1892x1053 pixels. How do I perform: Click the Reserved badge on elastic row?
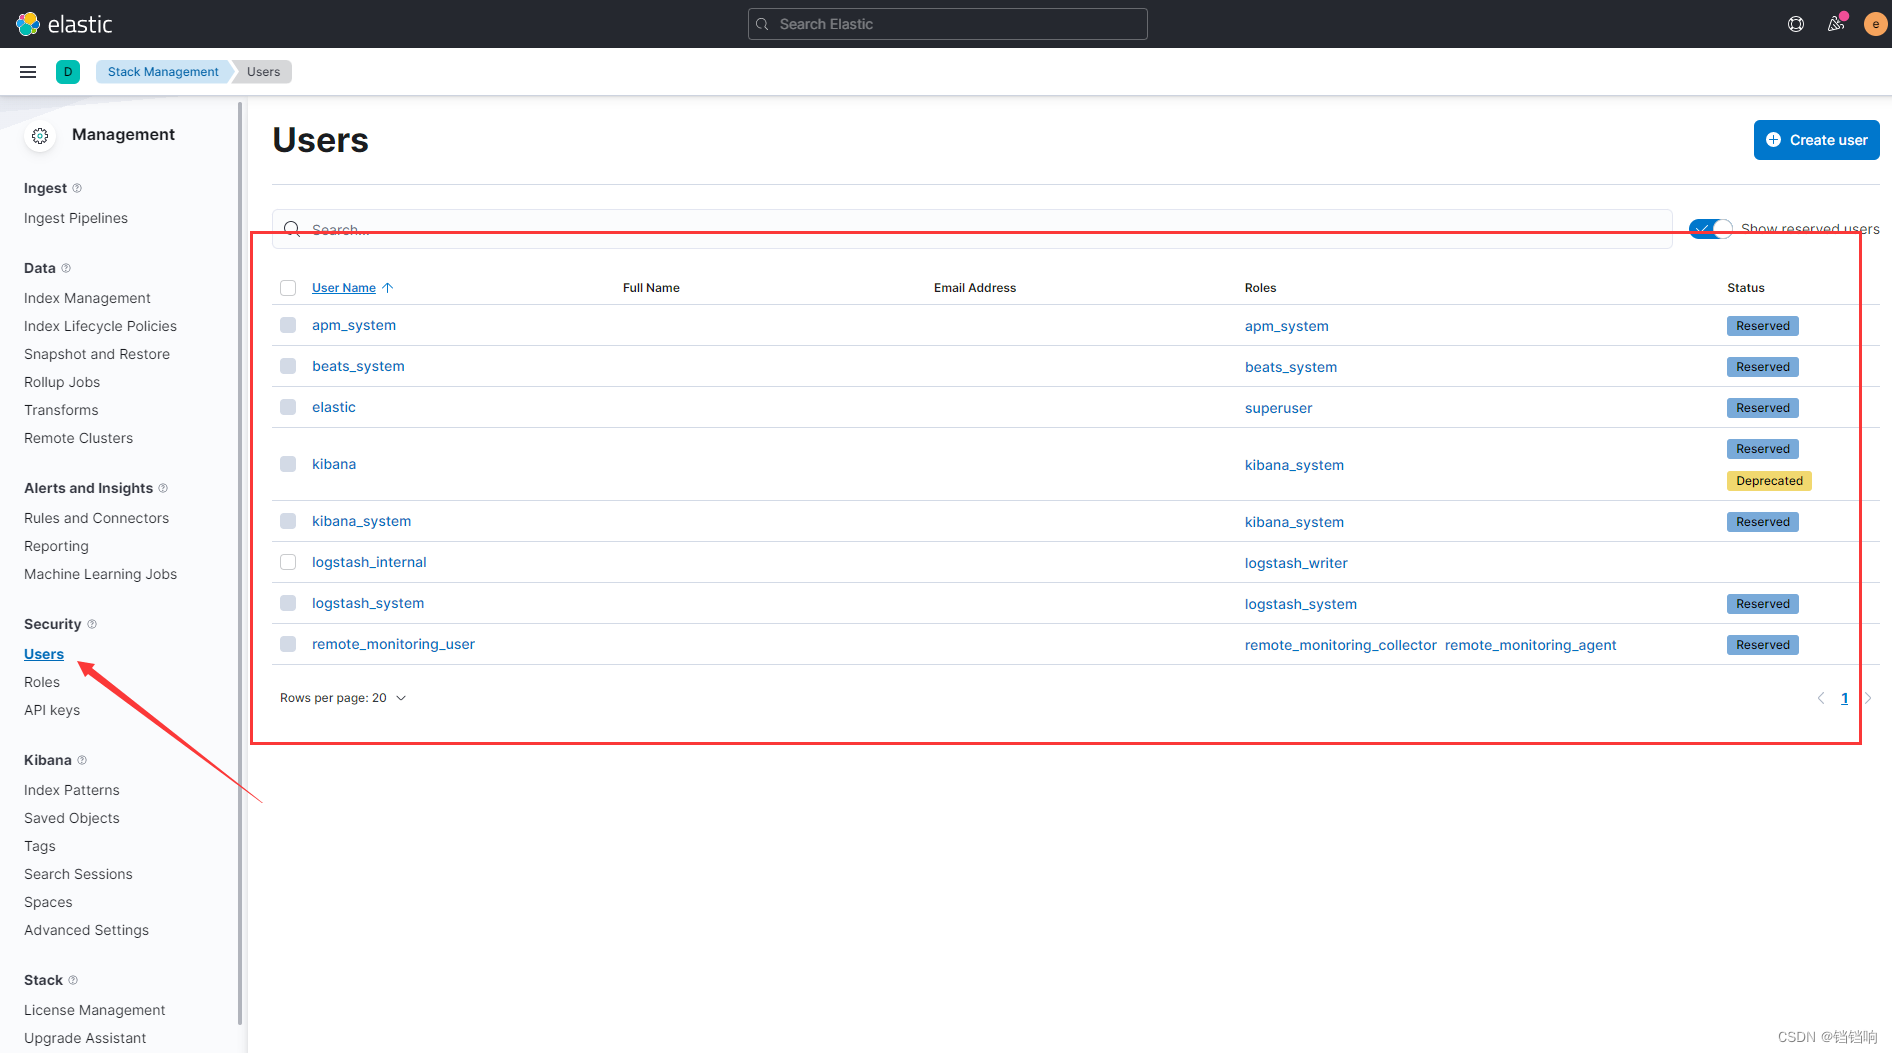1763,408
